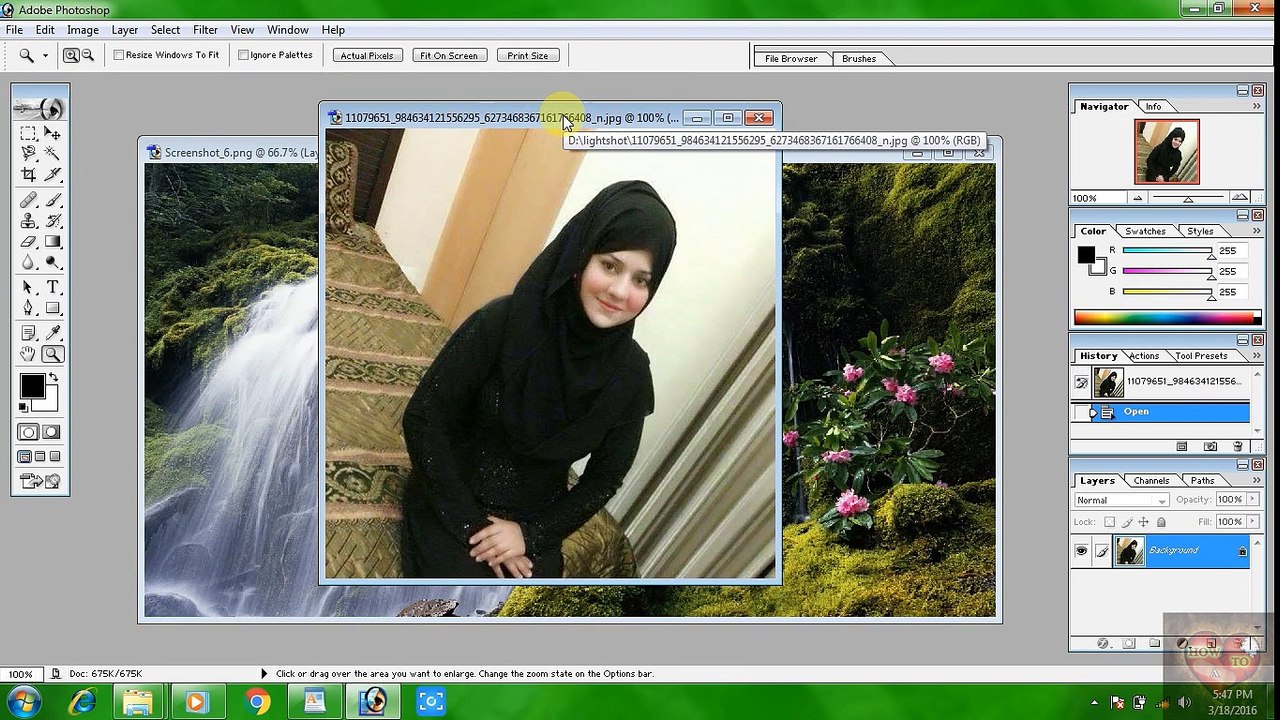Select the Dodge tool
The width and height of the screenshot is (1280, 720).
click(53, 263)
